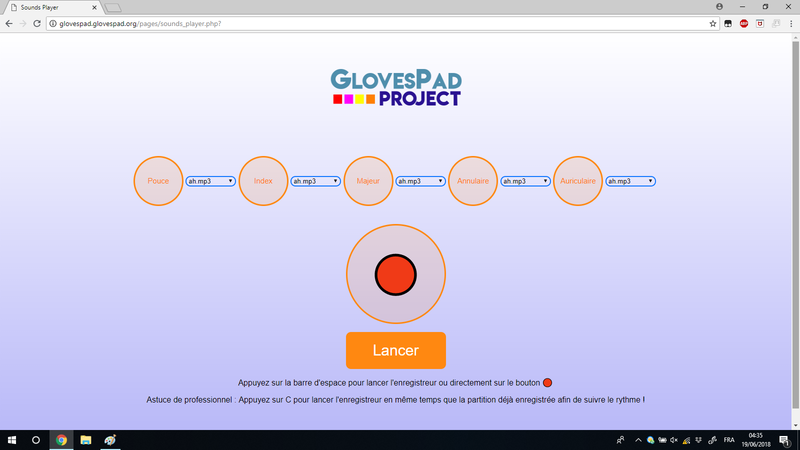Open the Chrome profile icon
Viewport: 800px width, 450px height.
point(719,6)
